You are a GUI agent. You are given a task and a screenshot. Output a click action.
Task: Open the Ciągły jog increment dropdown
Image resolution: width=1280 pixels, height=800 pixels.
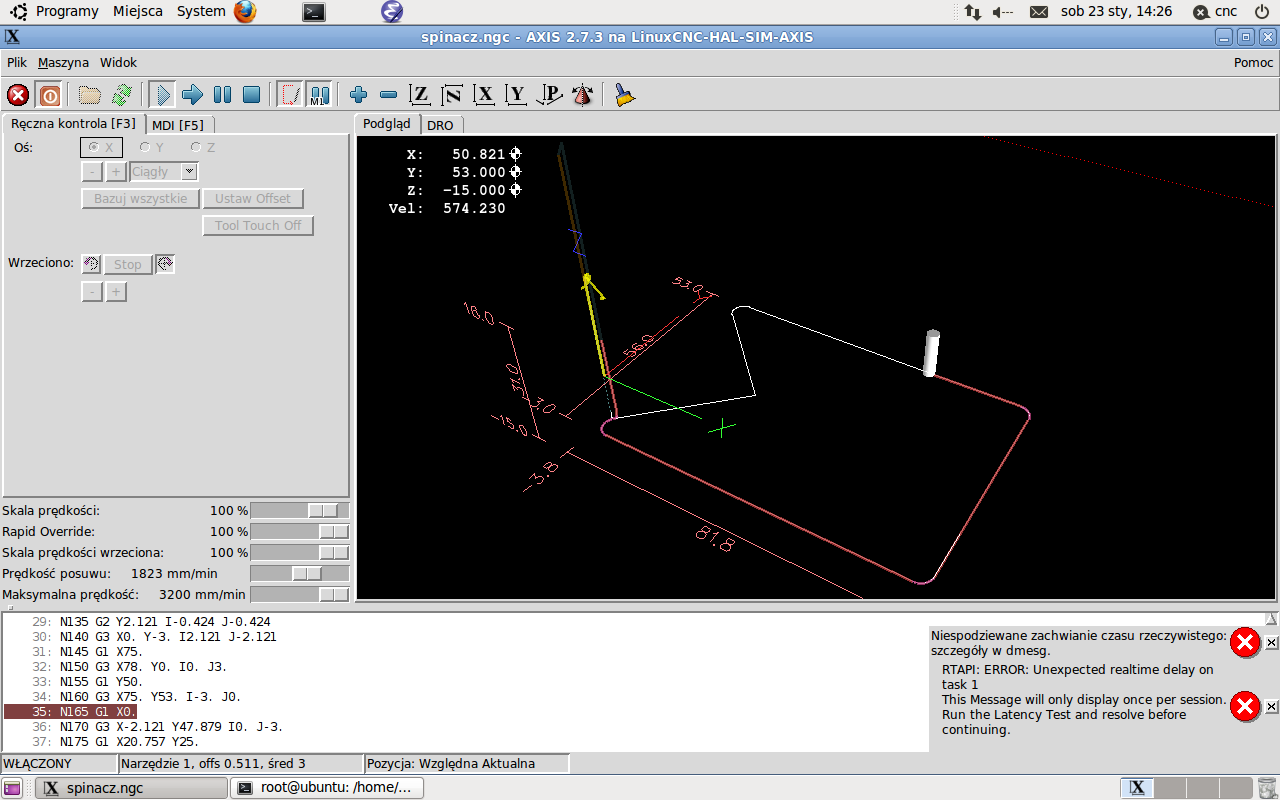point(189,172)
